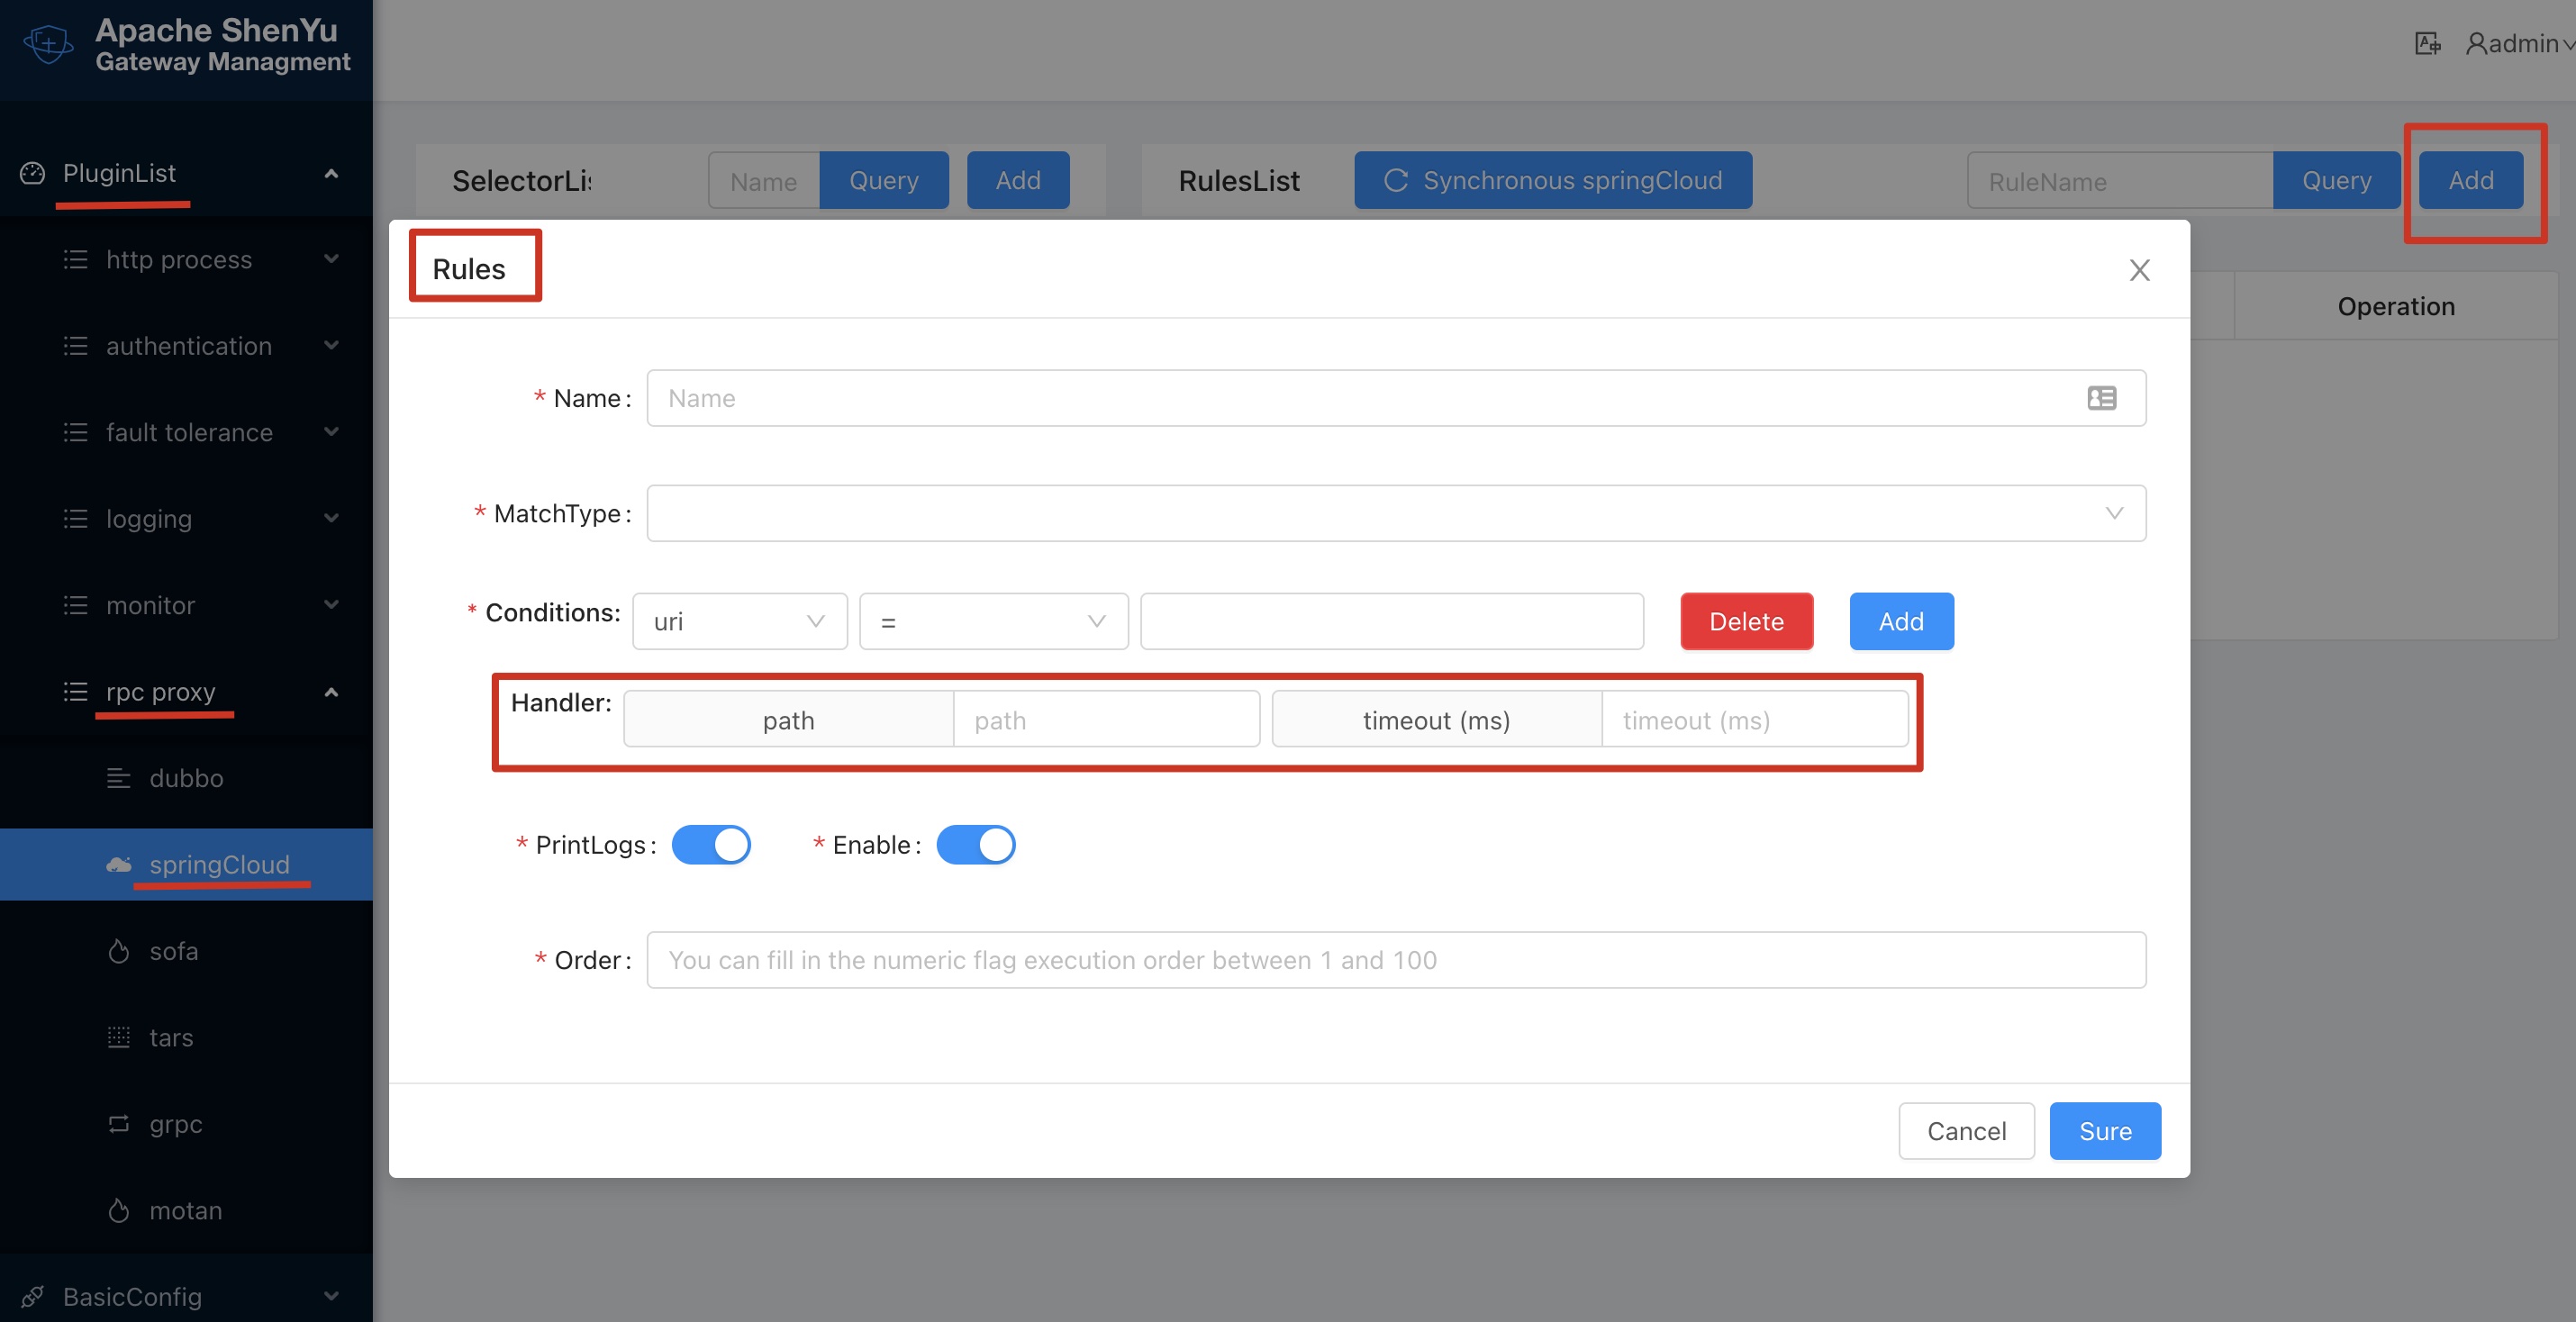Click the sofa flame icon
The image size is (2576, 1322).
pos(119,951)
